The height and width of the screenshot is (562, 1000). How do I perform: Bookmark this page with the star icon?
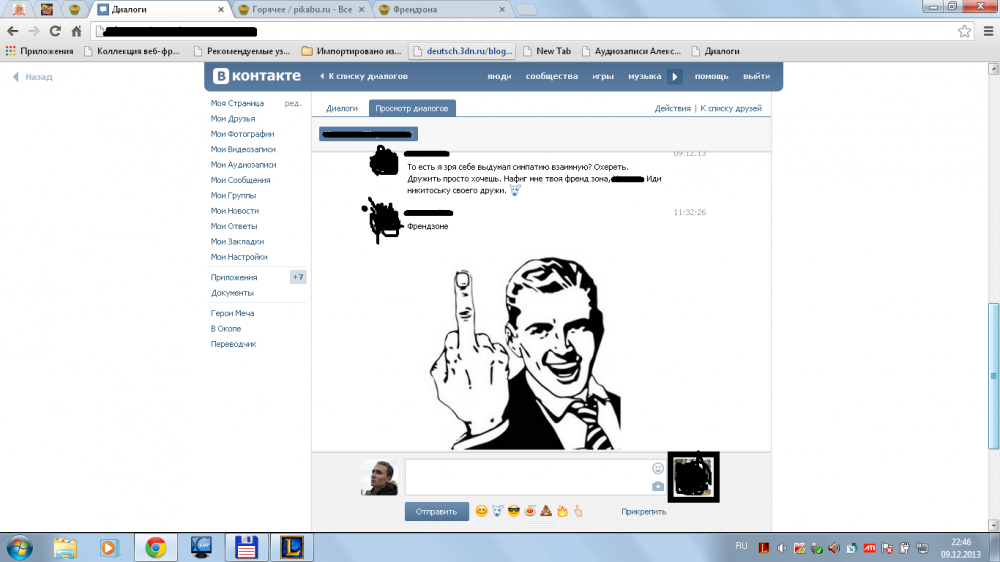coord(964,31)
